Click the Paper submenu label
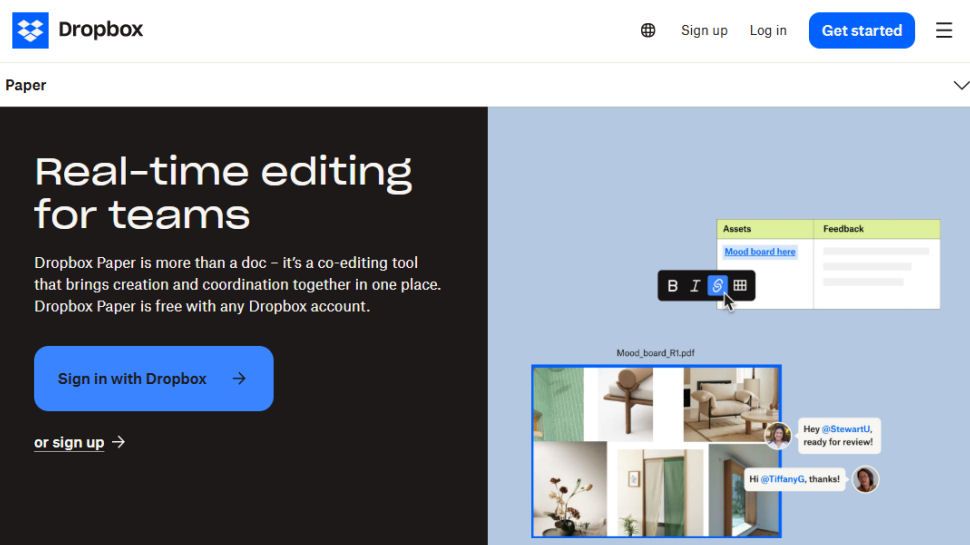This screenshot has width=970, height=545. [x=26, y=85]
